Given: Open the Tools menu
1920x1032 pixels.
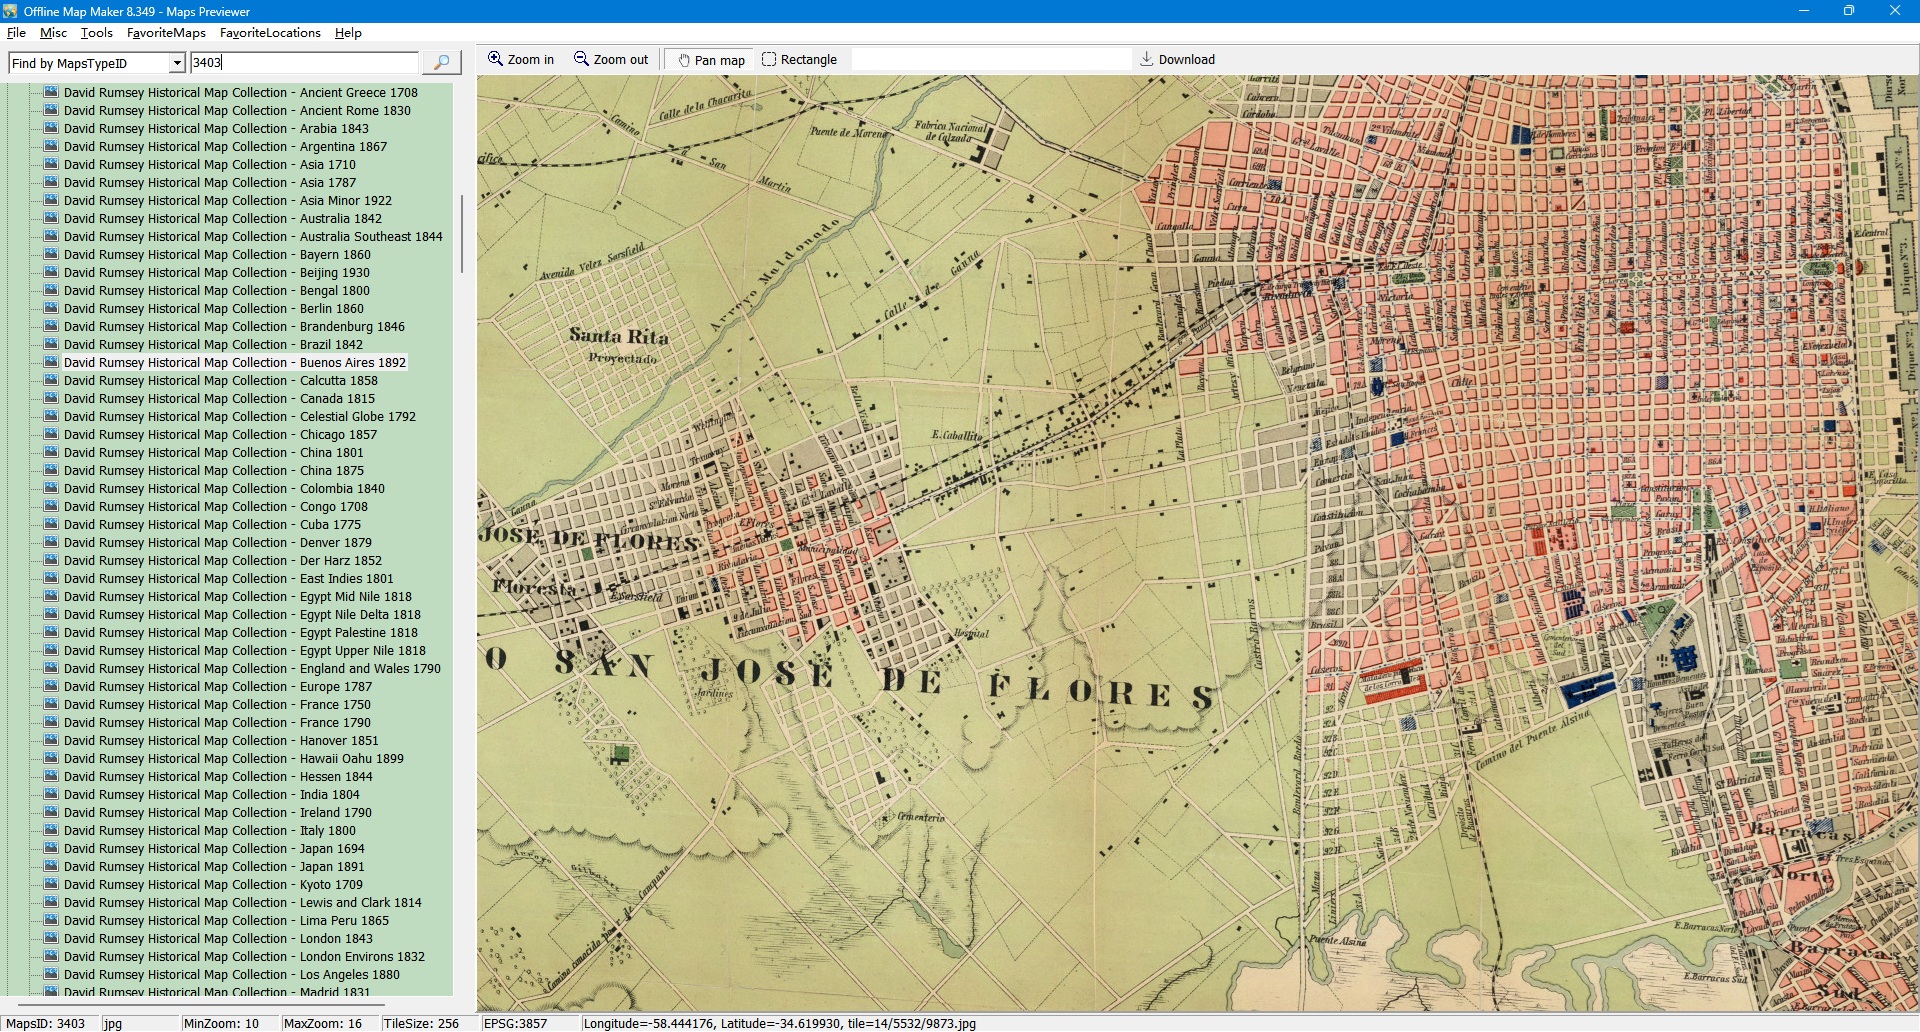Looking at the screenshot, I should coord(97,33).
